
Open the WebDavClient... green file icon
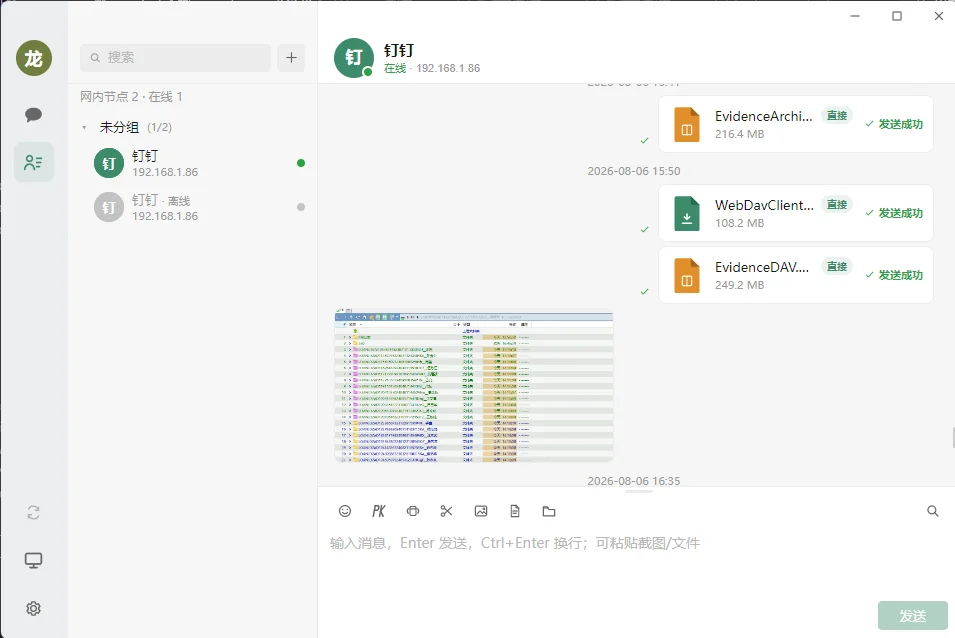(x=686, y=213)
